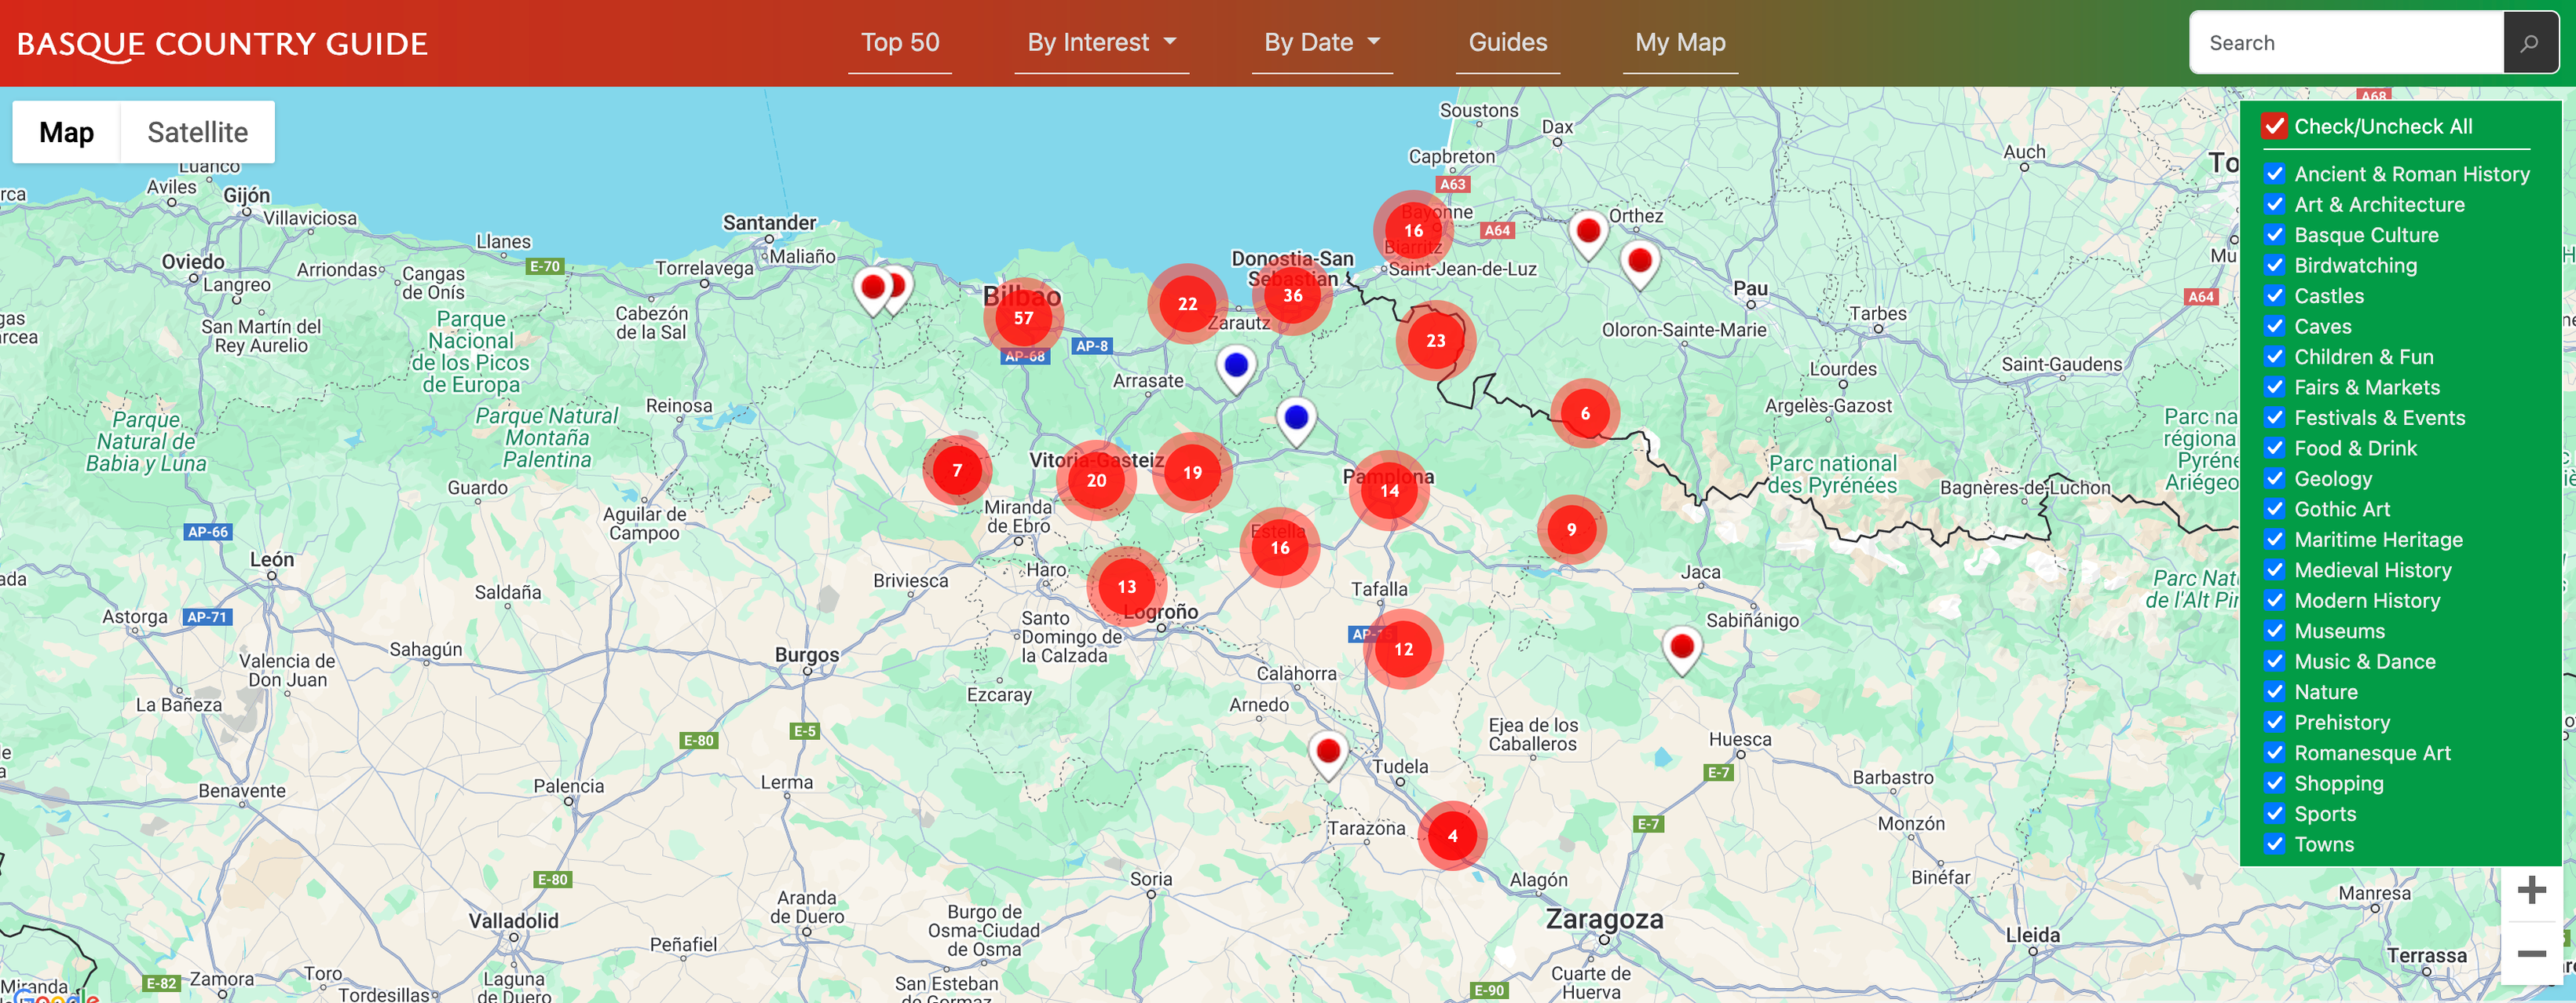Uncheck Caves filter

pyautogui.click(x=2274, y=326)
